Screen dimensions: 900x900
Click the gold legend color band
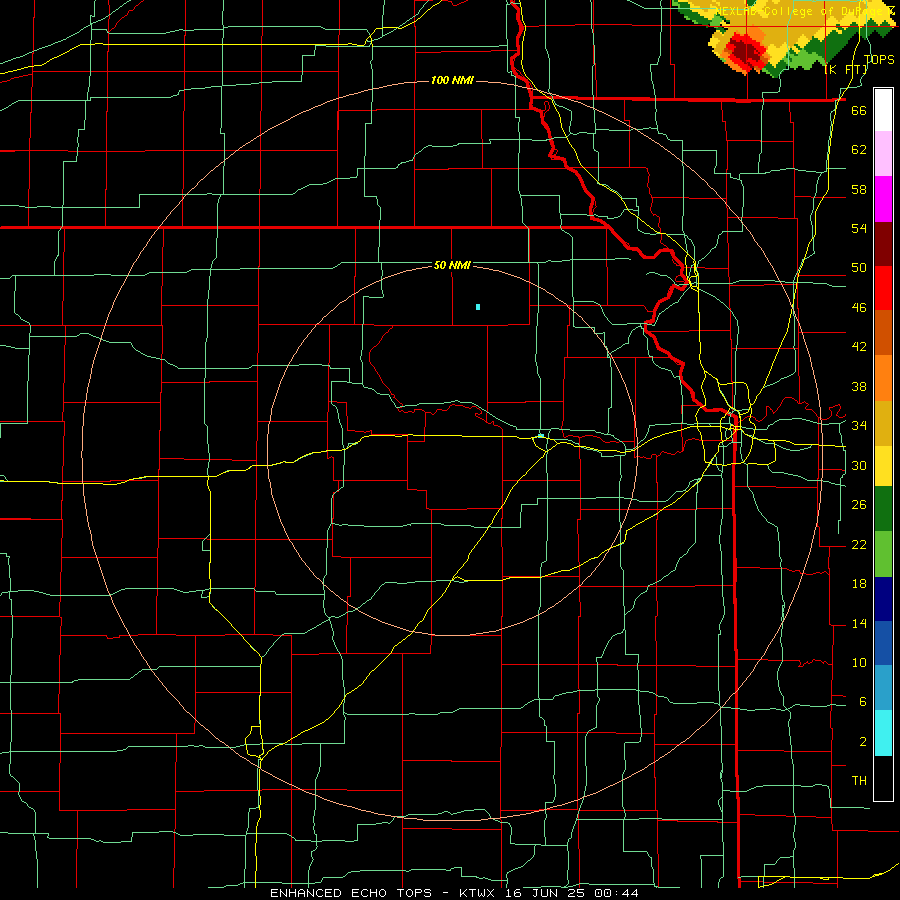click(x=883, y=423)
